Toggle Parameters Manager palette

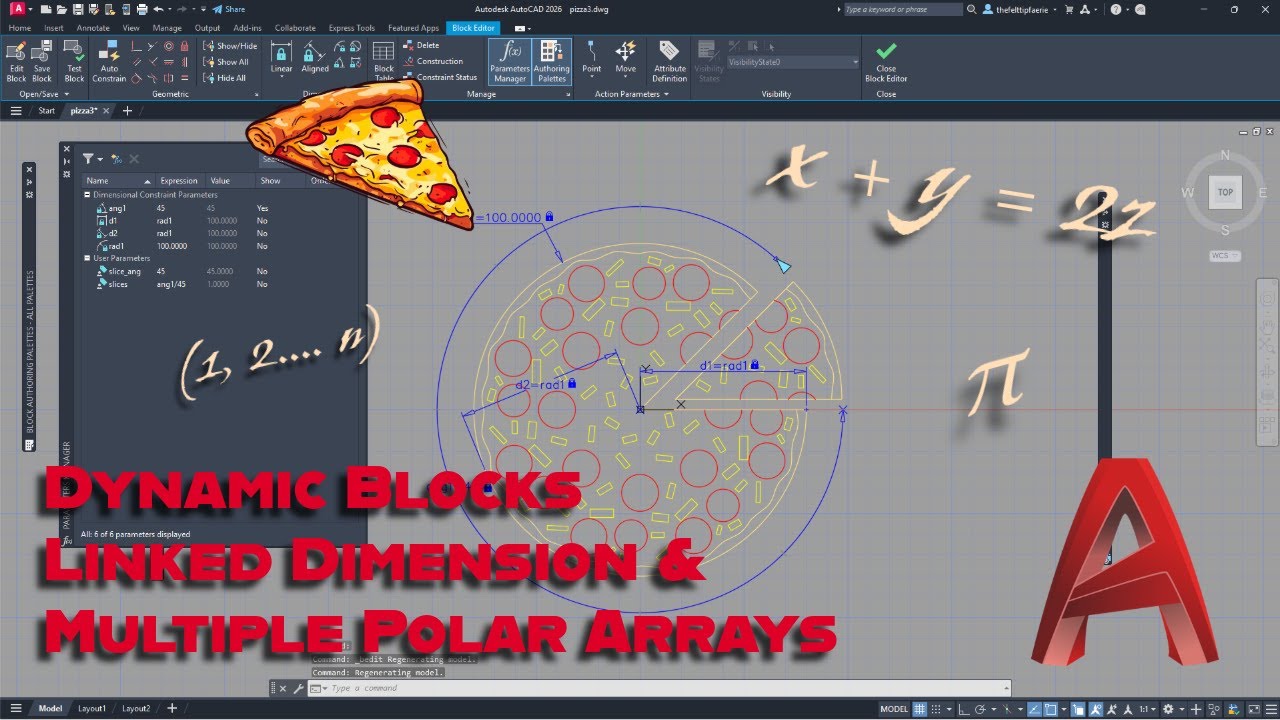[x=510, y=62]
